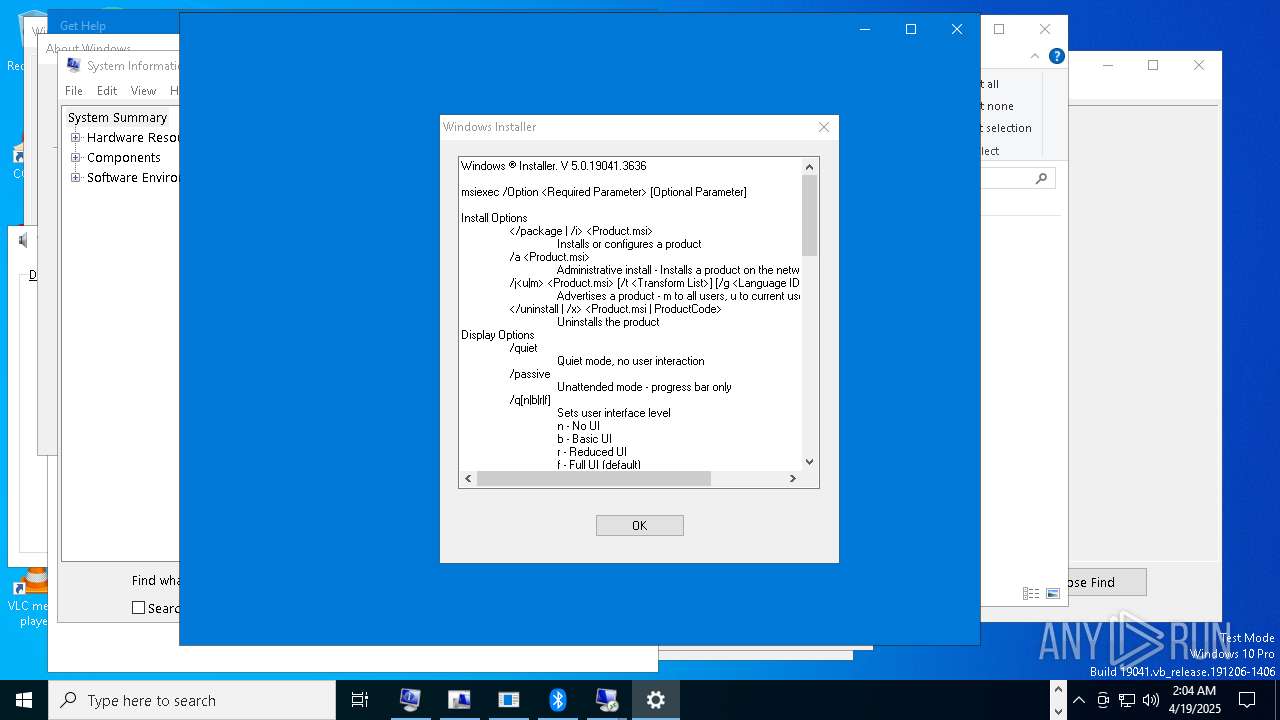Click the "Select none" ribbon option
The image size is (1280, 720).
pyautogui.click(x=997, y=106)
